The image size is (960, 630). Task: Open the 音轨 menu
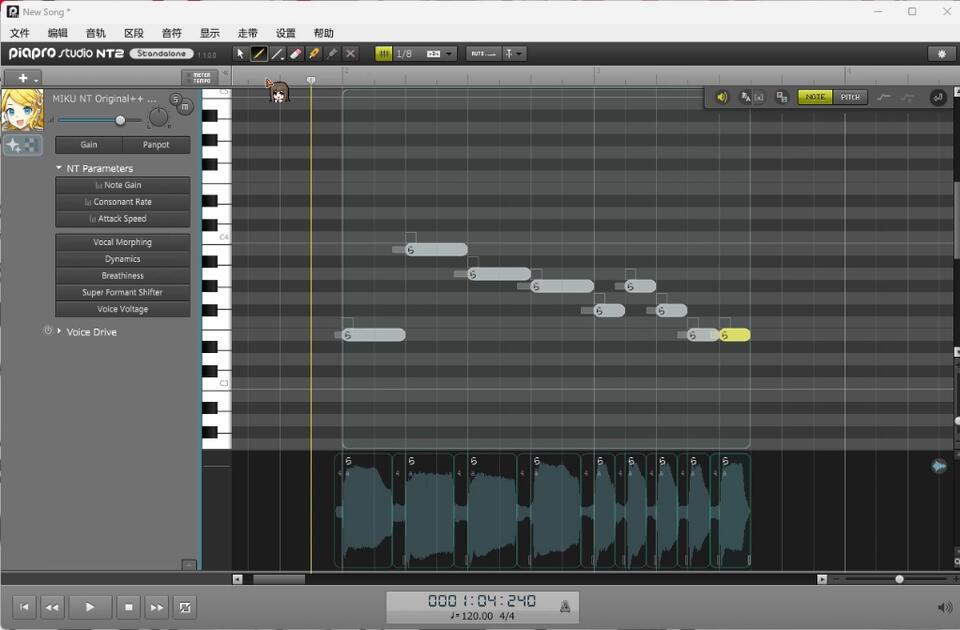coord(96,33)
